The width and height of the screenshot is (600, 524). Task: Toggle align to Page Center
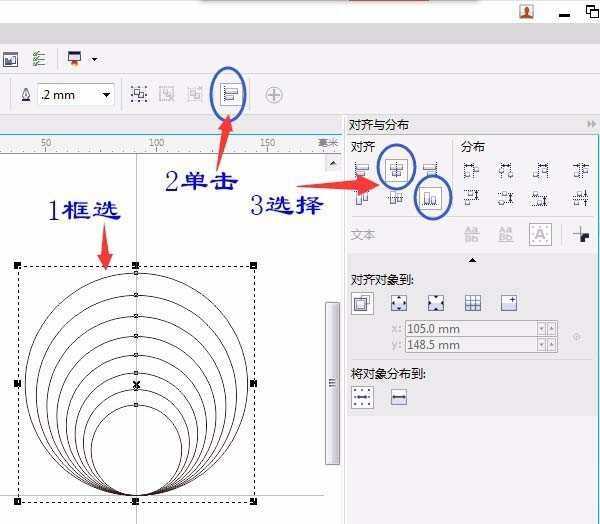pyautogui.click(x=436, y=303)
